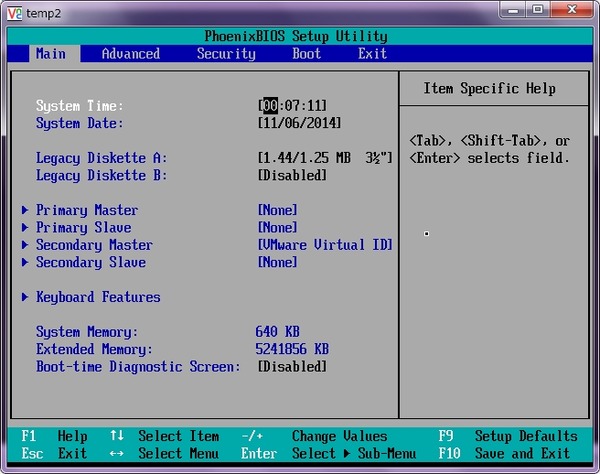Select the System Date value field
Screen dimensions: 600x474
point(299,123)
